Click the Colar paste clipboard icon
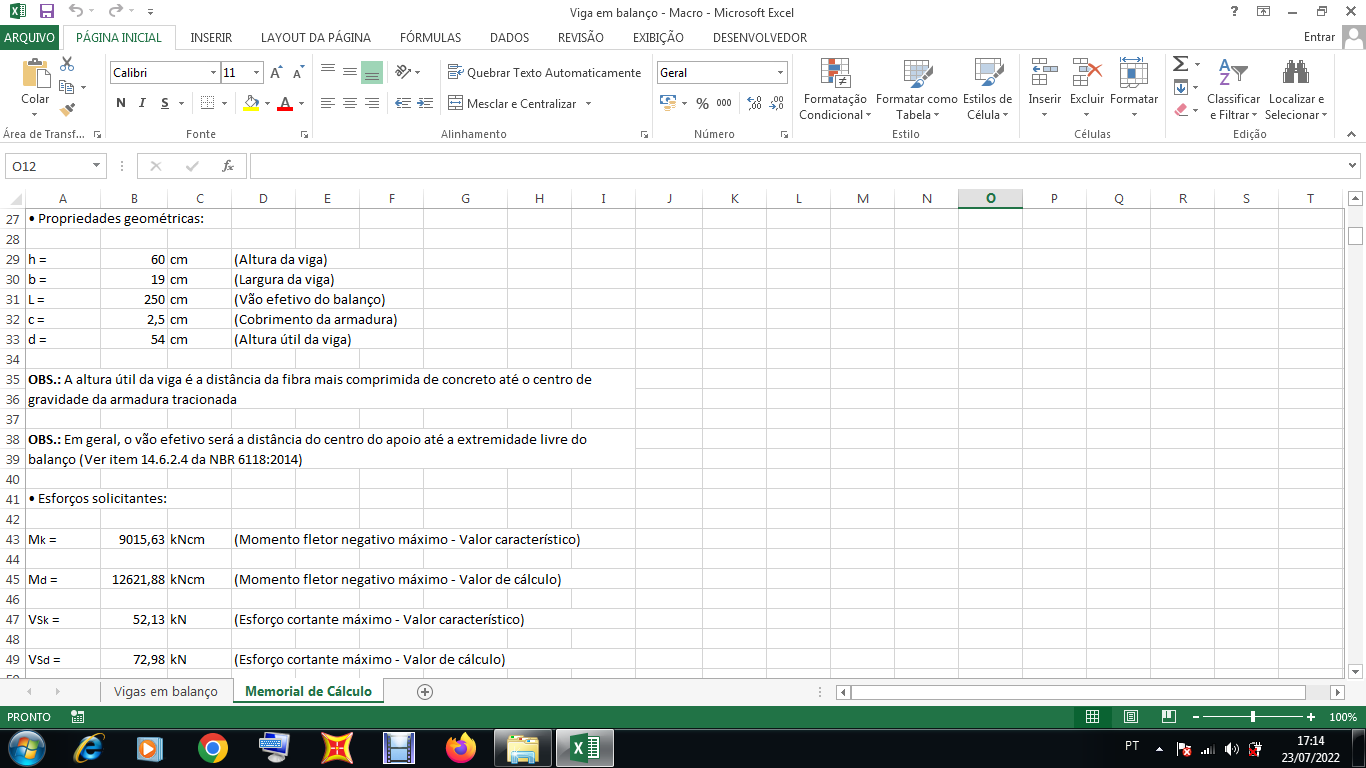Screen dimensions: 1366x768 [x=35, y=75]
